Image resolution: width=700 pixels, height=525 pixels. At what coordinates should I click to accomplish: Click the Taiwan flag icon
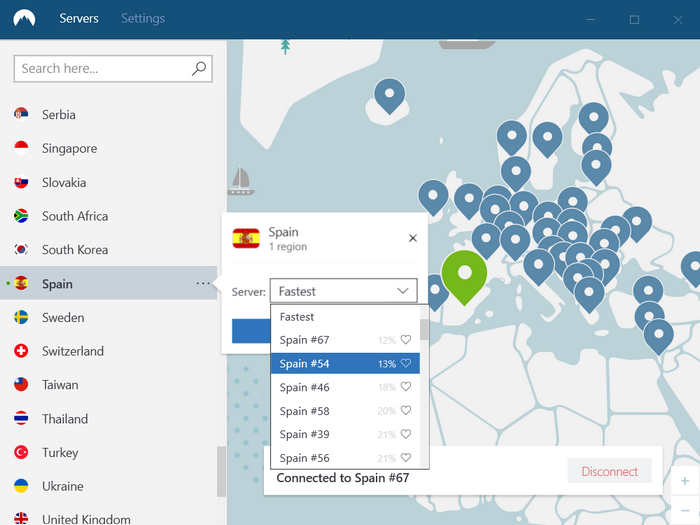(21, 384)
